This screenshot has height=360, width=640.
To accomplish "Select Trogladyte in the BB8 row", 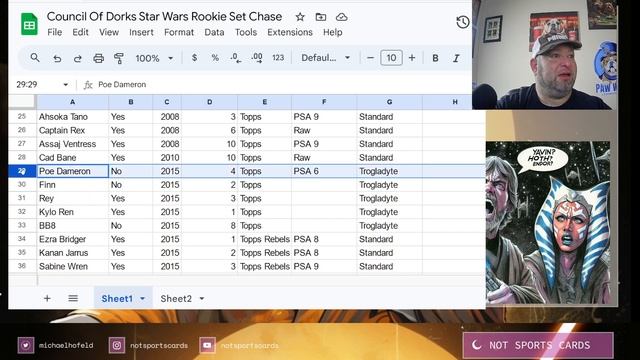I will click(x=389, y=225).
